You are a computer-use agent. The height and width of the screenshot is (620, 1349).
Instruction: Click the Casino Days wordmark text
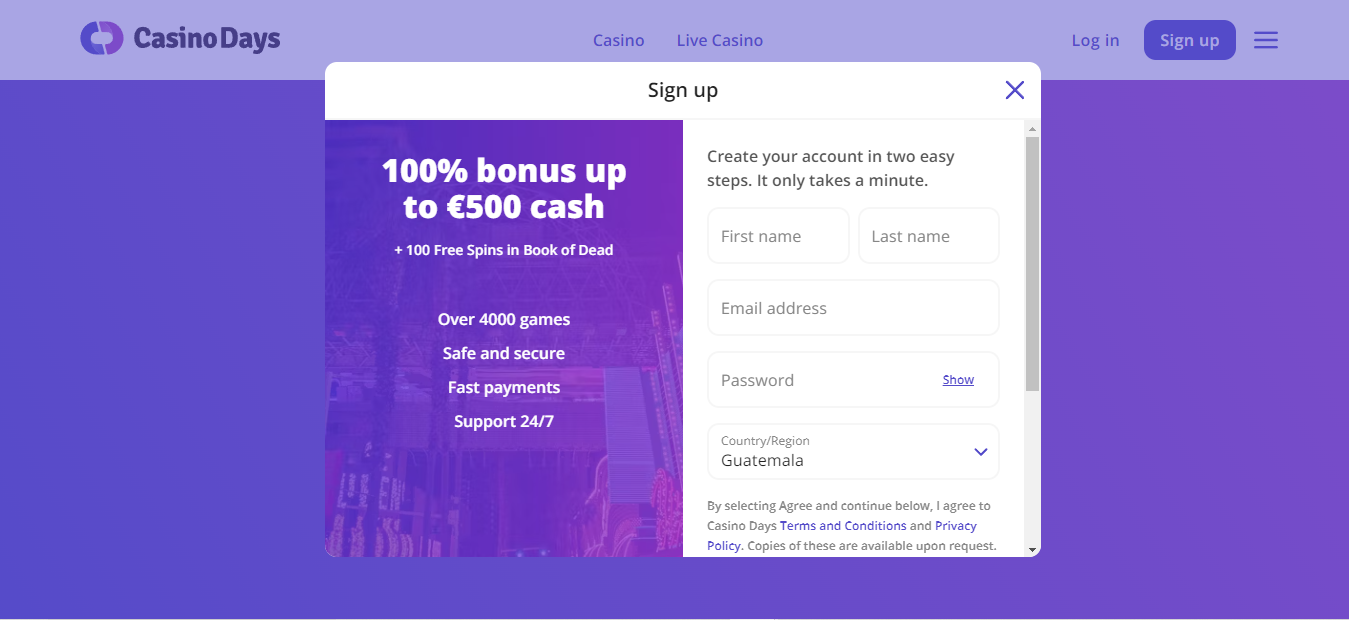[207, 39]
